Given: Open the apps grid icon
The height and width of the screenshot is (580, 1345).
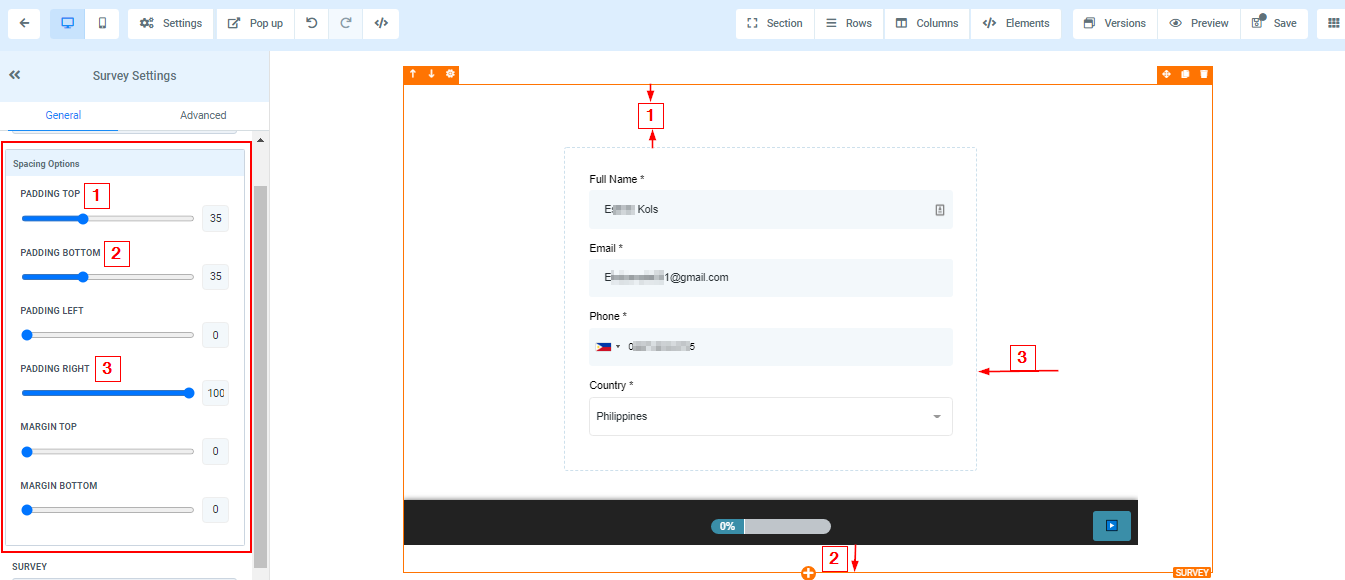Looking at the screenshot, I should (1333, 23).
